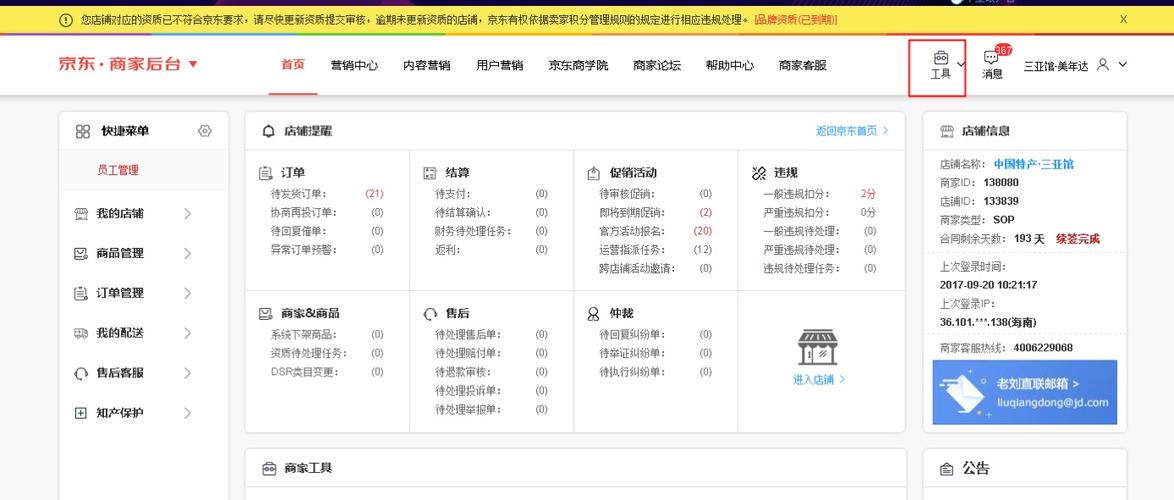The image size is (1174, 500).
Task: Click the 品牌资质(已到期) link
Action: [795, 20]
